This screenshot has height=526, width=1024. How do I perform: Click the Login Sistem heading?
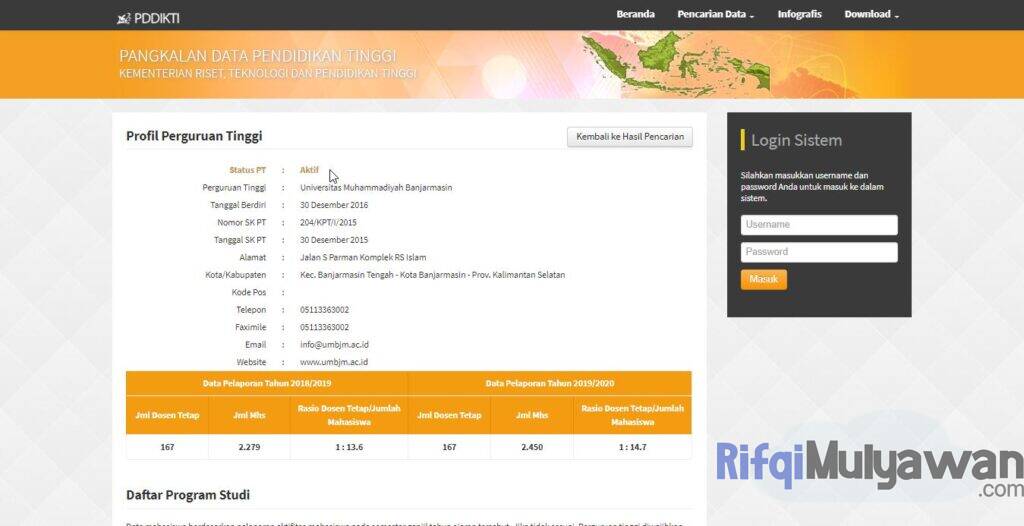click(x=796, y=140)
